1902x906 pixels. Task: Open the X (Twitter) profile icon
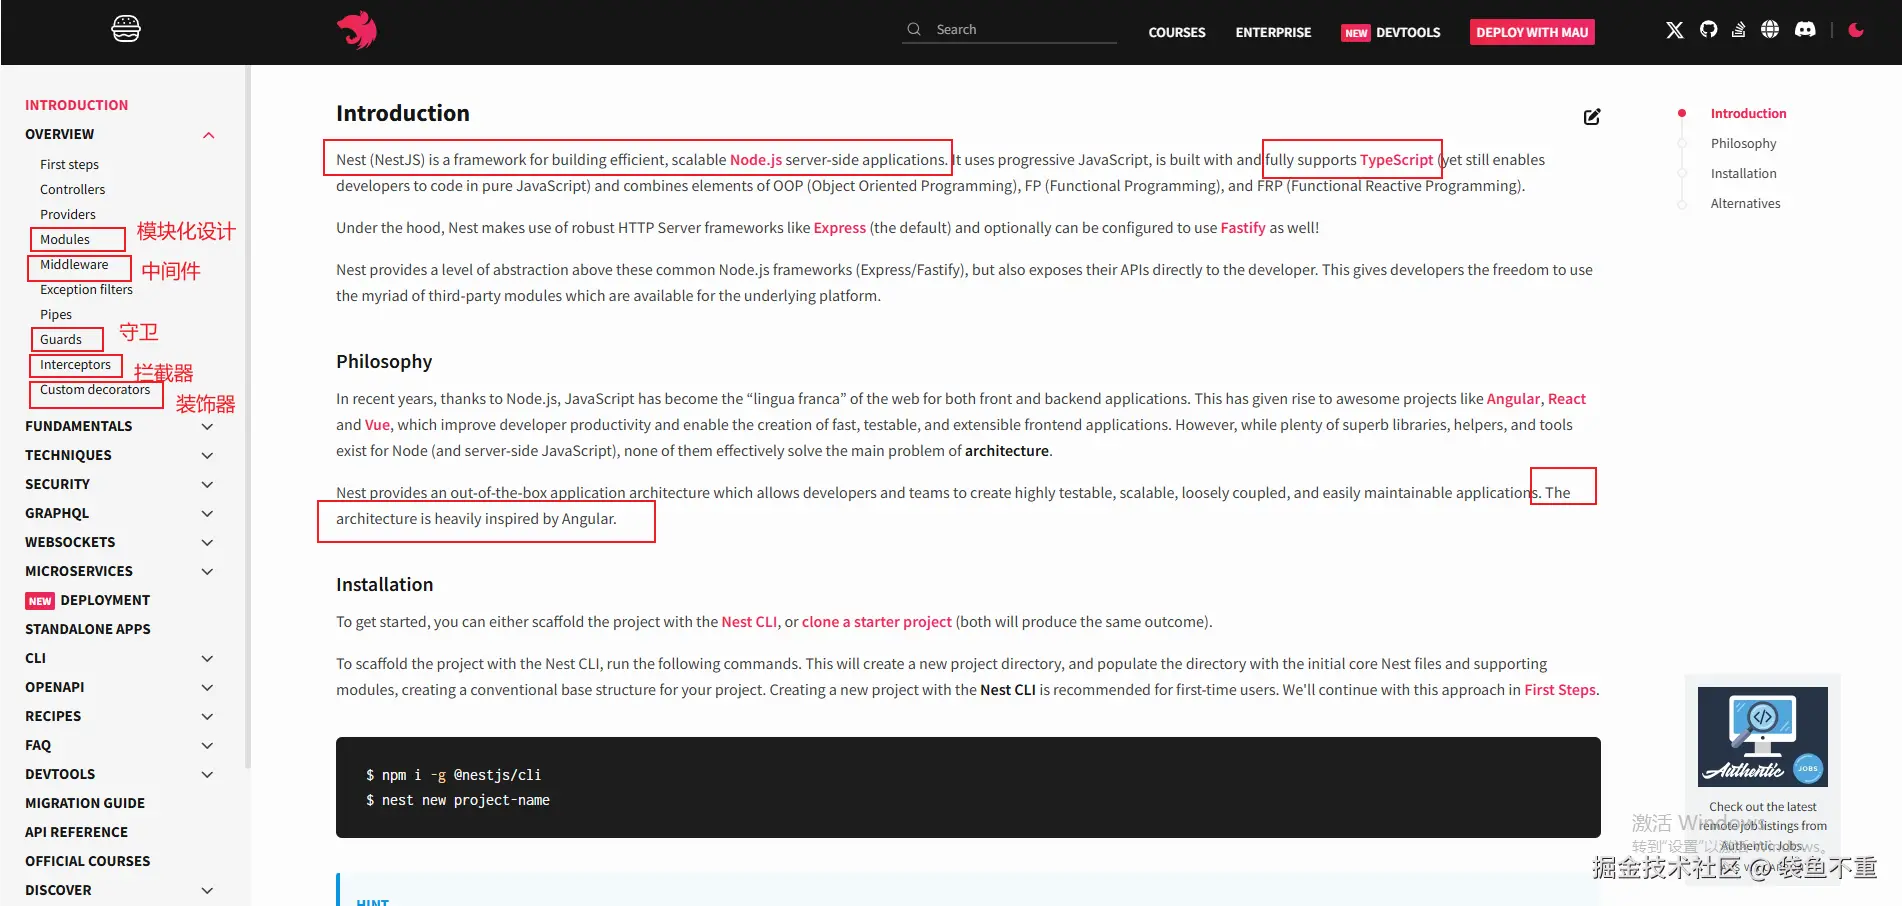(x=1675, y=30)
